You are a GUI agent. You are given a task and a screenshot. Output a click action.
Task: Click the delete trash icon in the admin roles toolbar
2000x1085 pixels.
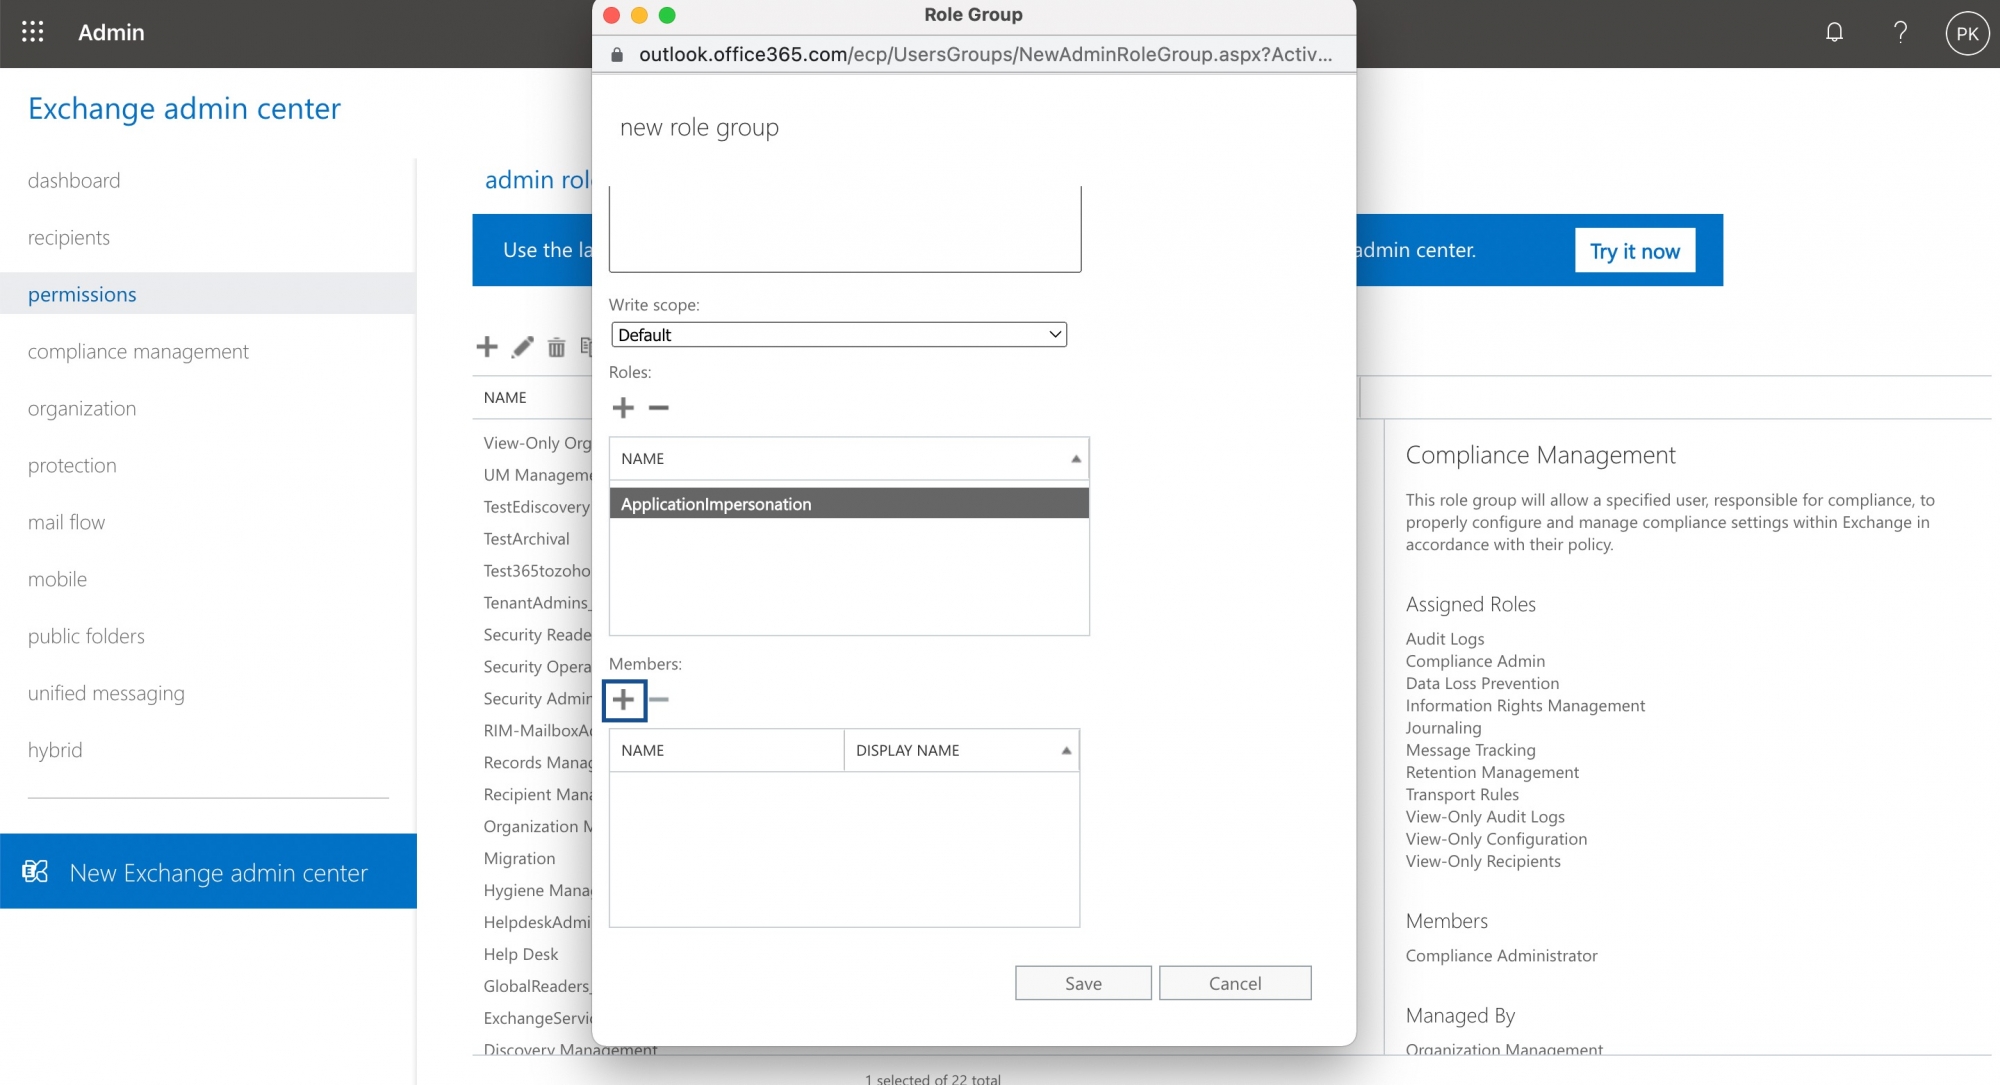pos(556,347)
